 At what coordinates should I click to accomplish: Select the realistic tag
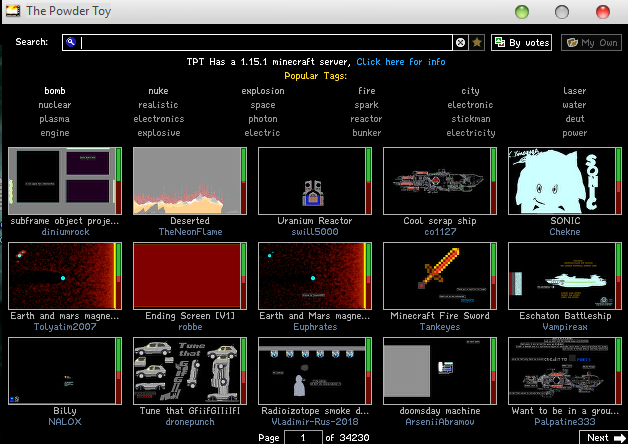click(158, 105)
